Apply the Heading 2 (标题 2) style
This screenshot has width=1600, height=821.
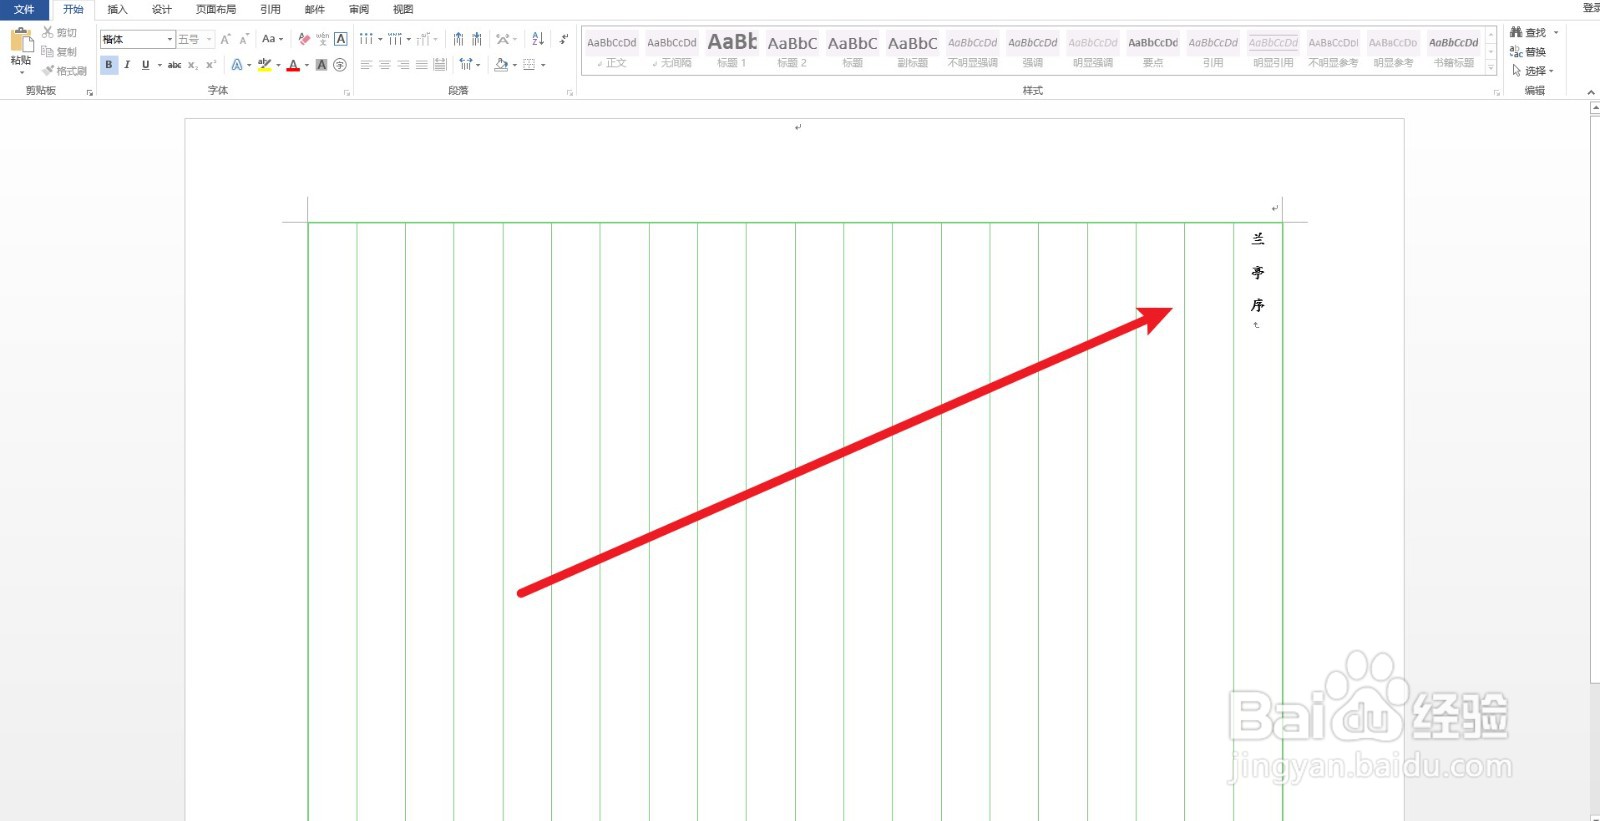(x=792, y=50)
